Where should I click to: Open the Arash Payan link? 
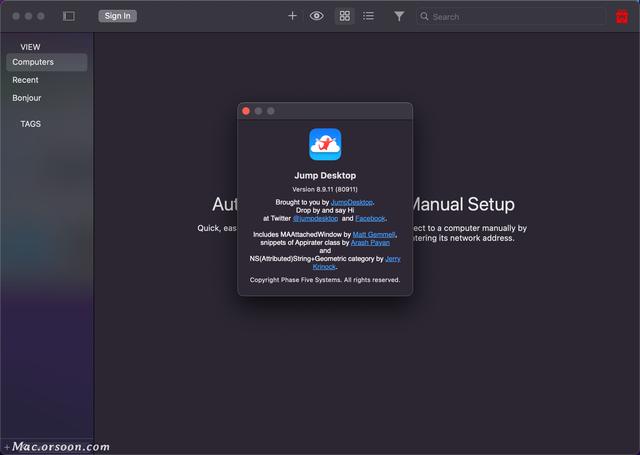coord(372,242)
